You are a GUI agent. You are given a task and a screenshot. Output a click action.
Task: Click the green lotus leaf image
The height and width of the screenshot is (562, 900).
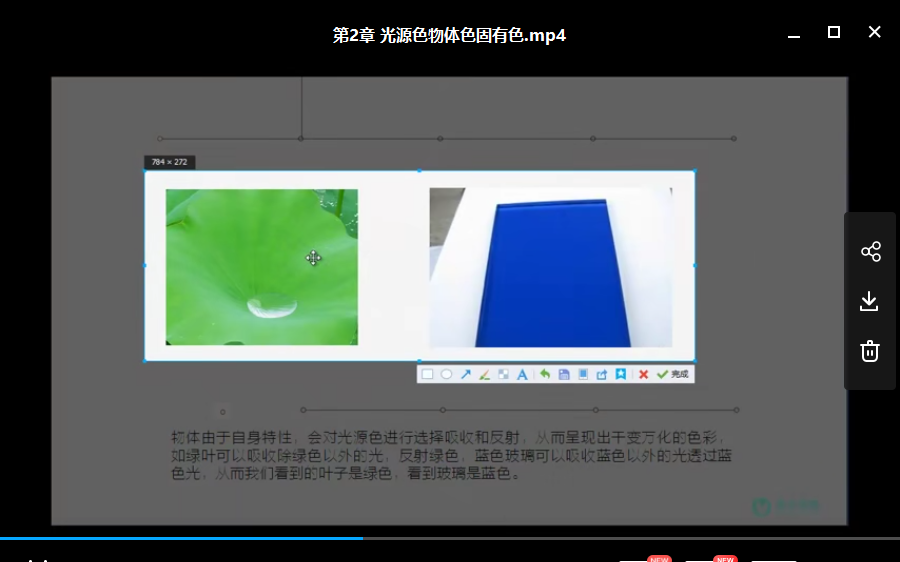click(x=262, y=267)
